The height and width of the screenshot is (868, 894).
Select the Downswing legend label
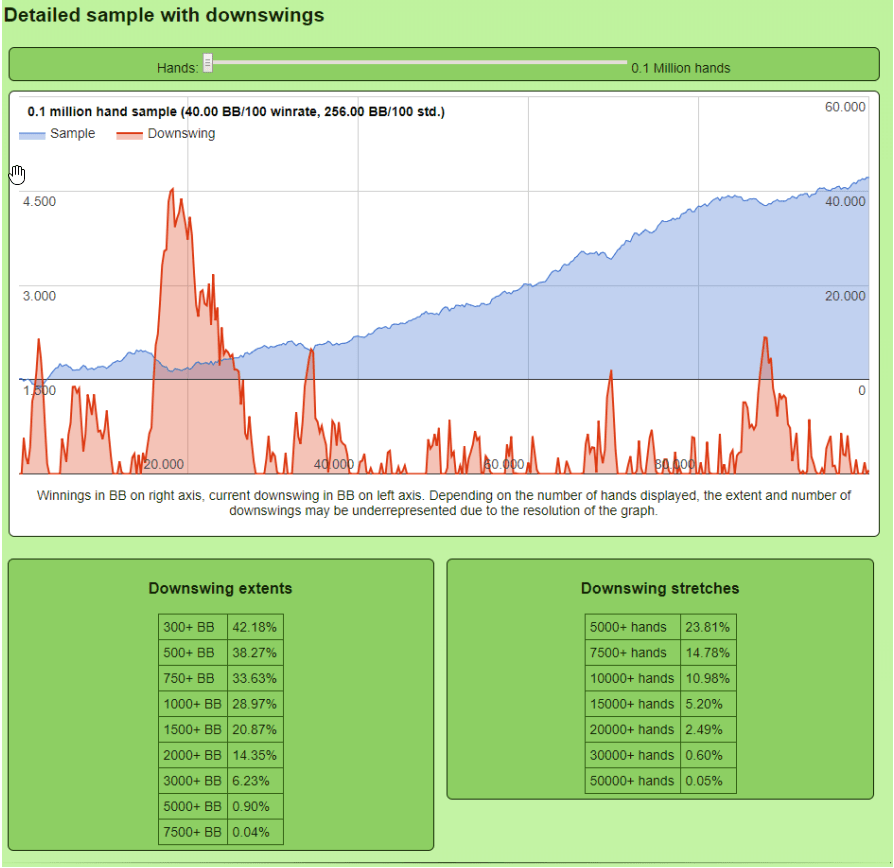(181, 134)
